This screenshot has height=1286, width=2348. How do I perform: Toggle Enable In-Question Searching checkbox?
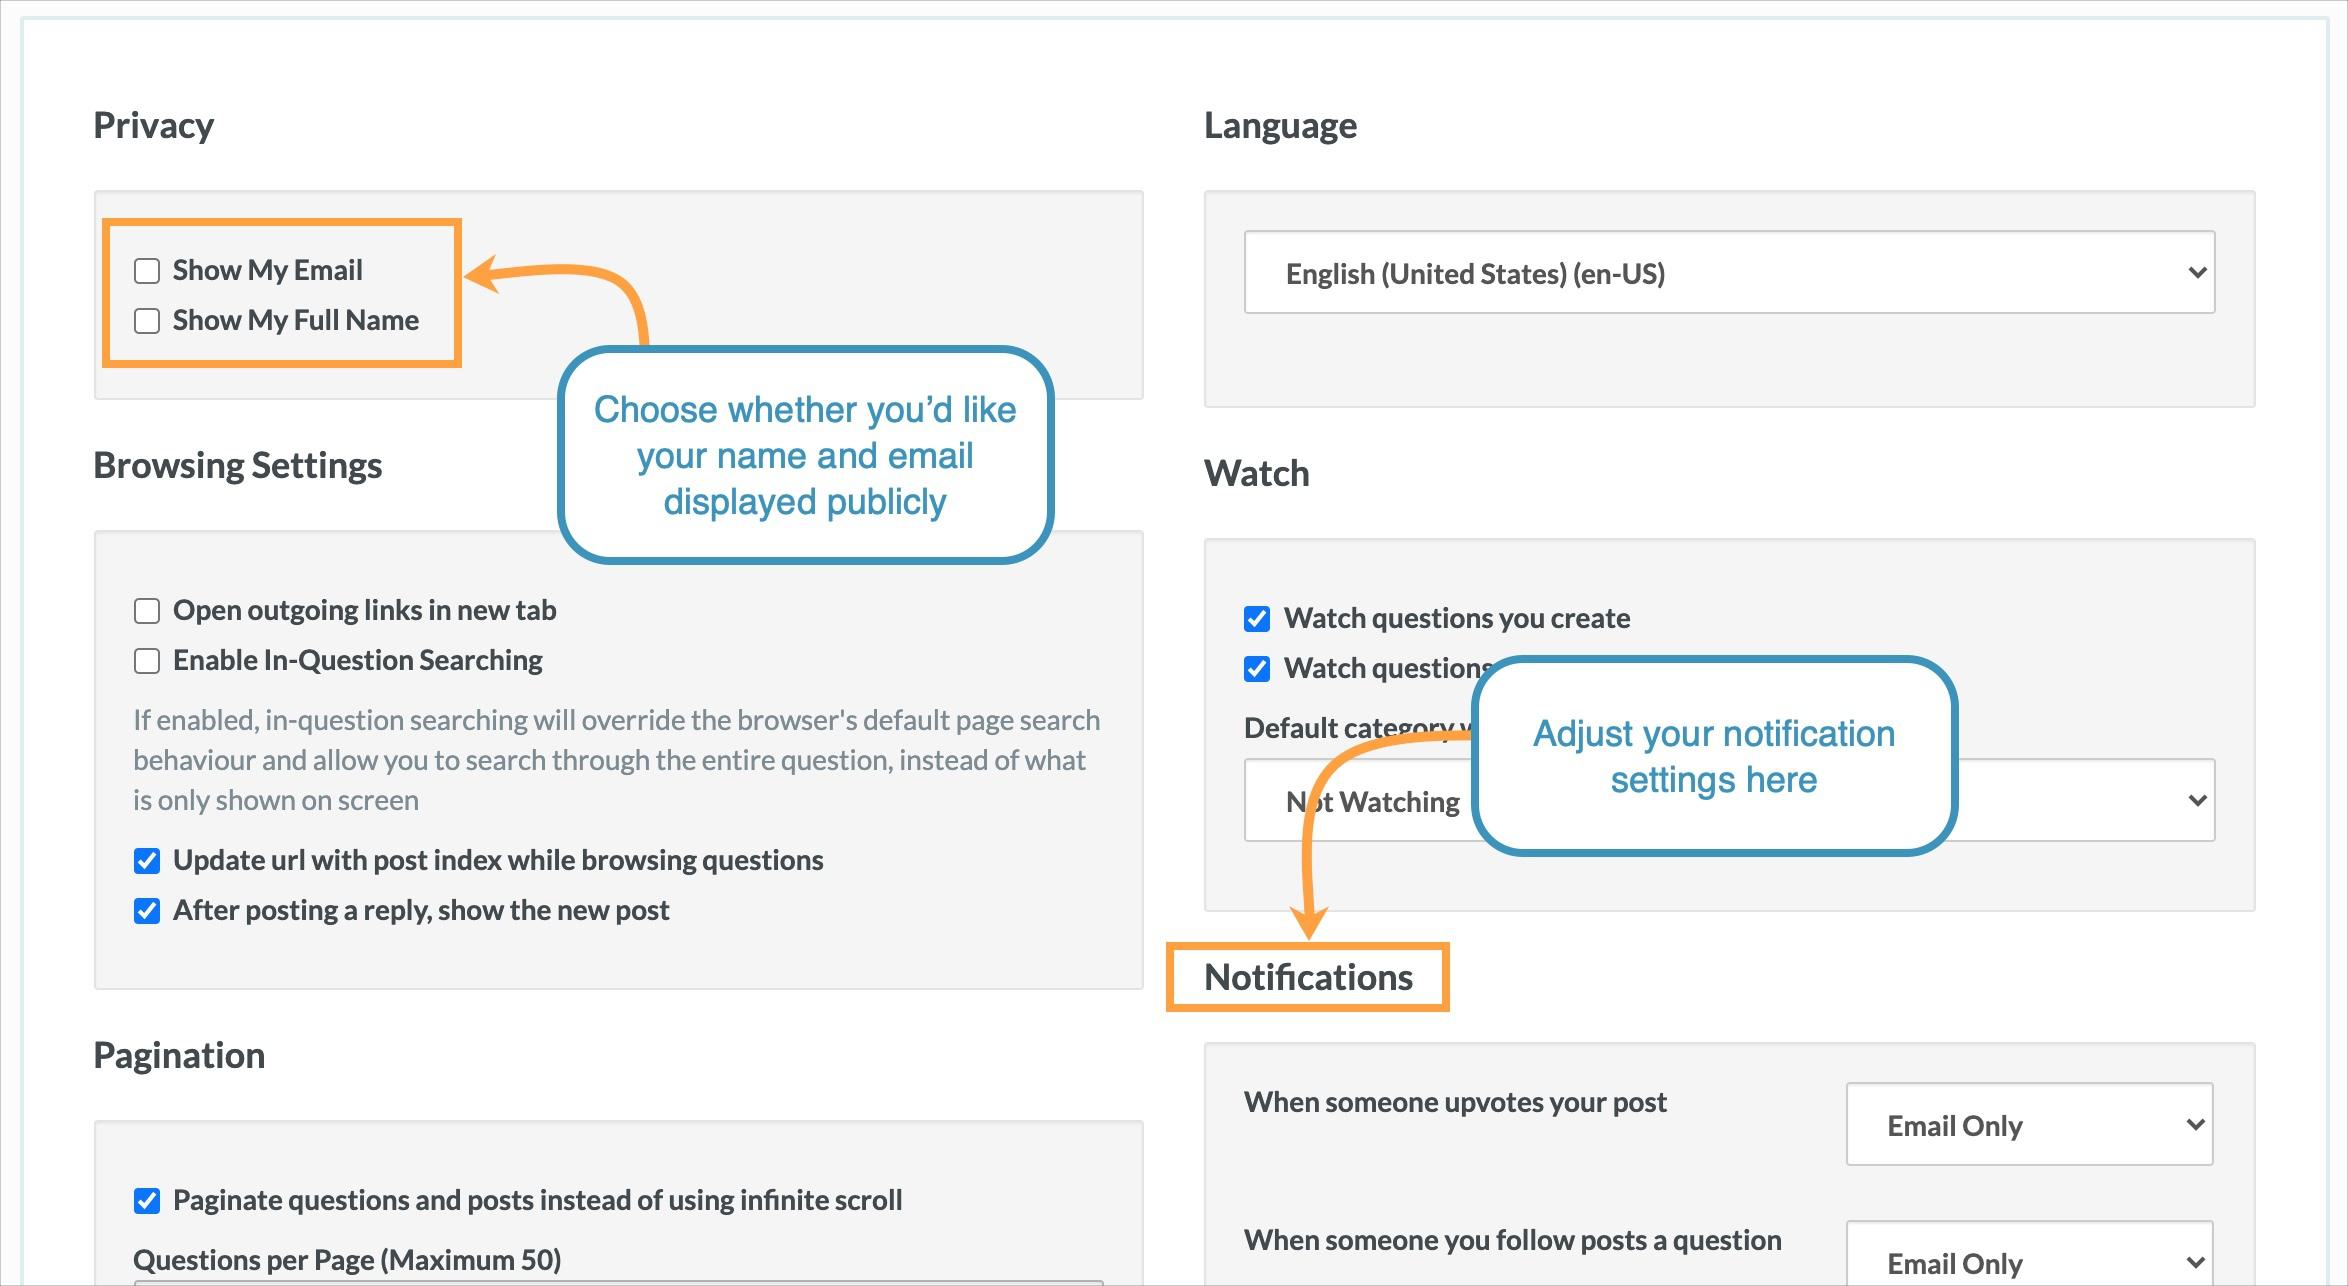tap(147, 661)
